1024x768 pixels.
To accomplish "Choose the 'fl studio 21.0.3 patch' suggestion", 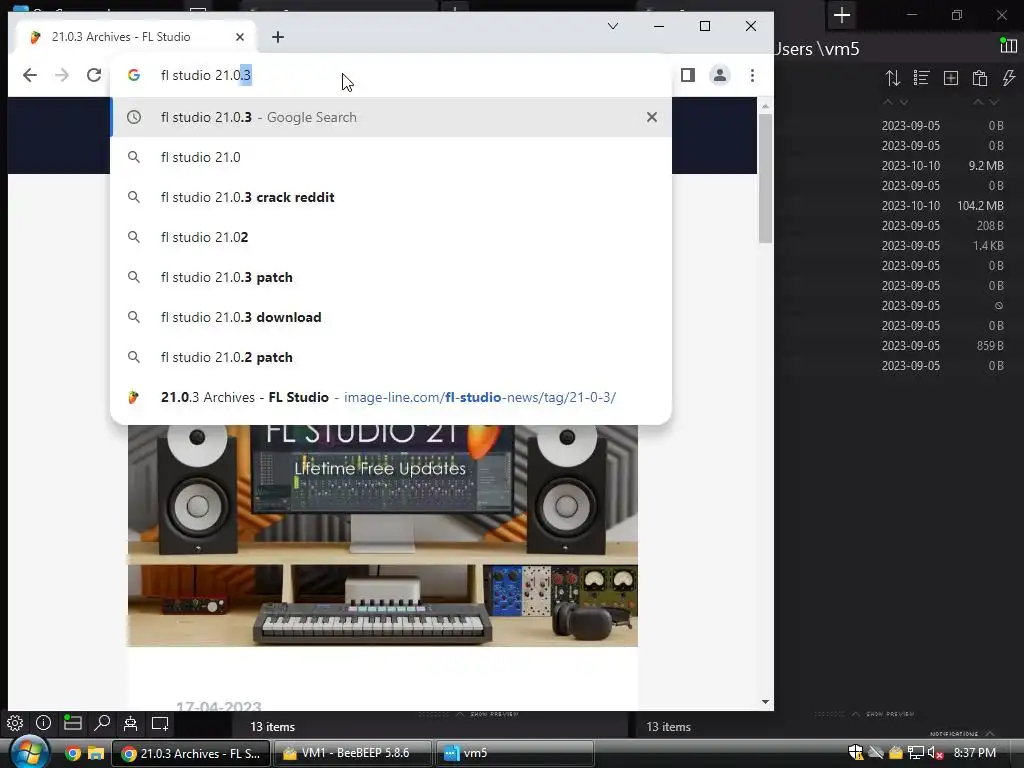I will (391, 278).
